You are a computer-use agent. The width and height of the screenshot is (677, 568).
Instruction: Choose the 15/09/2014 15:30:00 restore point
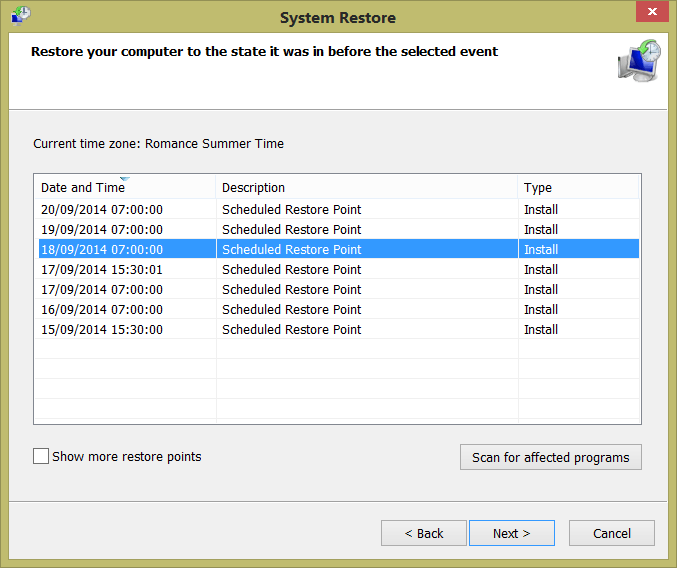point(102,330)
